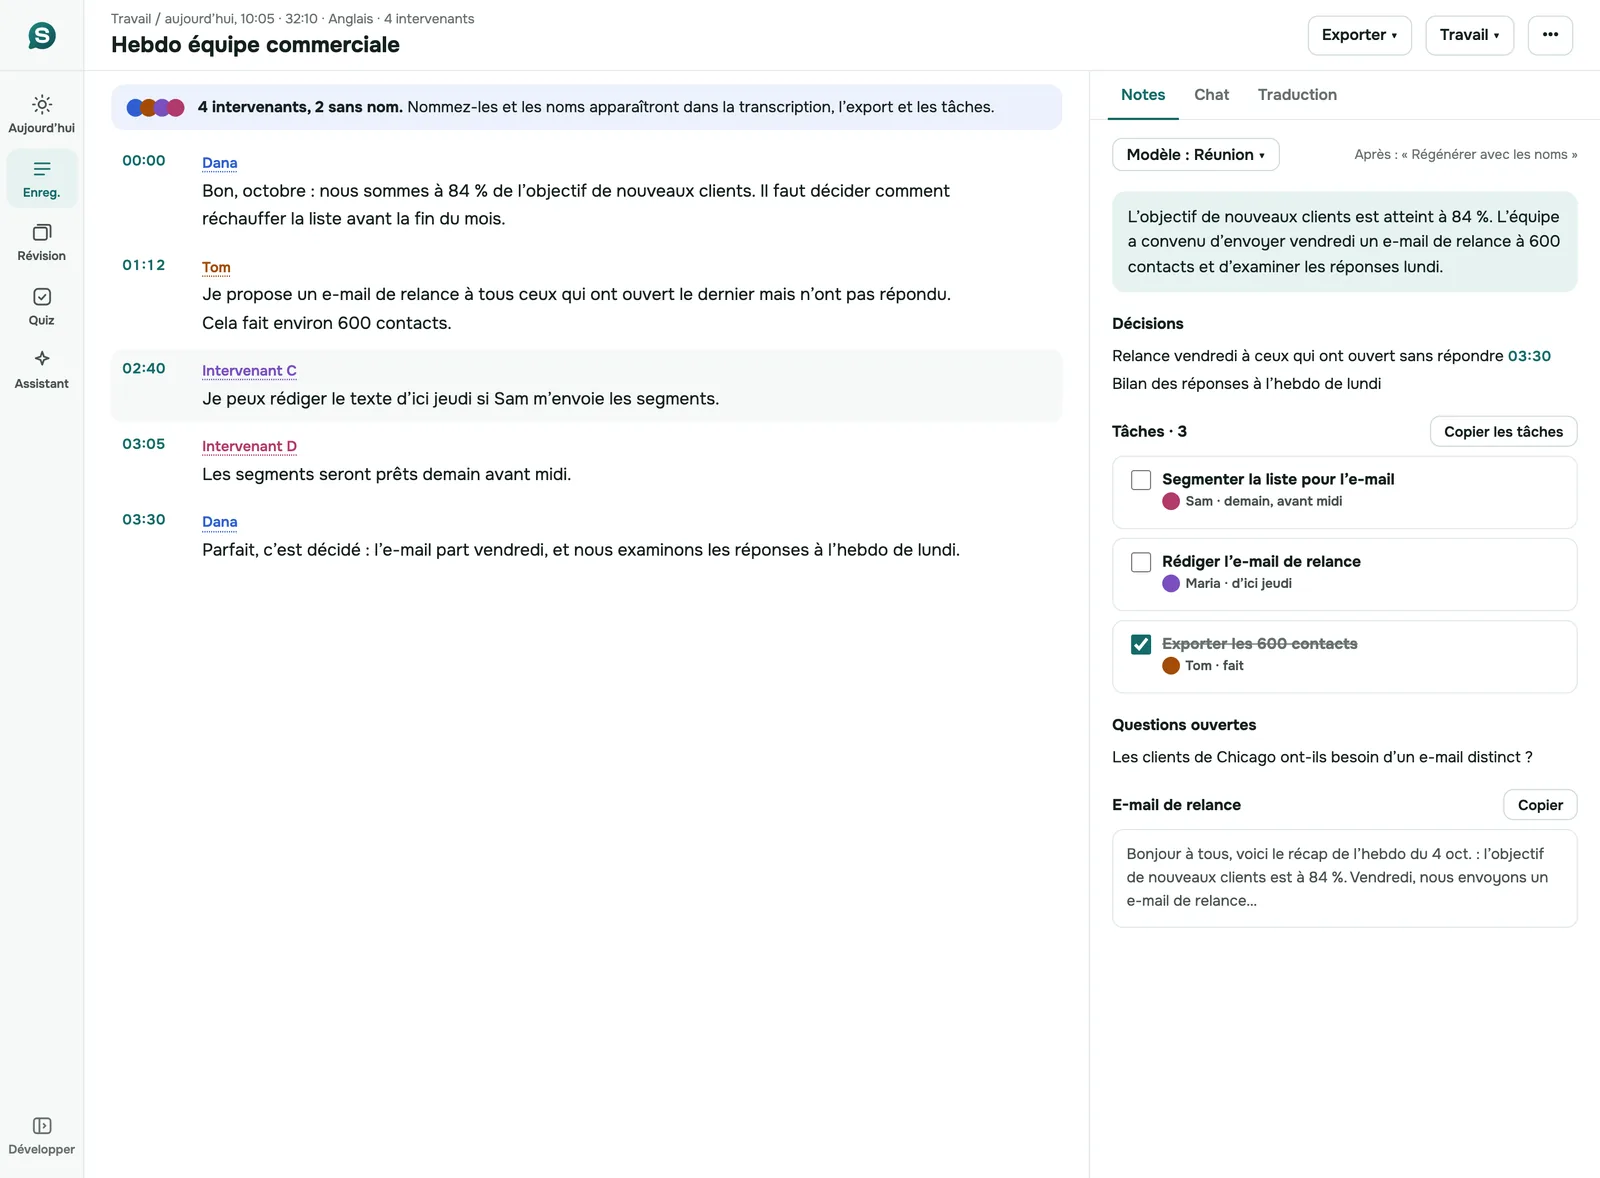The height and width of the screenshot is (1178, 1600).
Task: Click the speaker avatars cluster in banner
Action: [155, 107]
